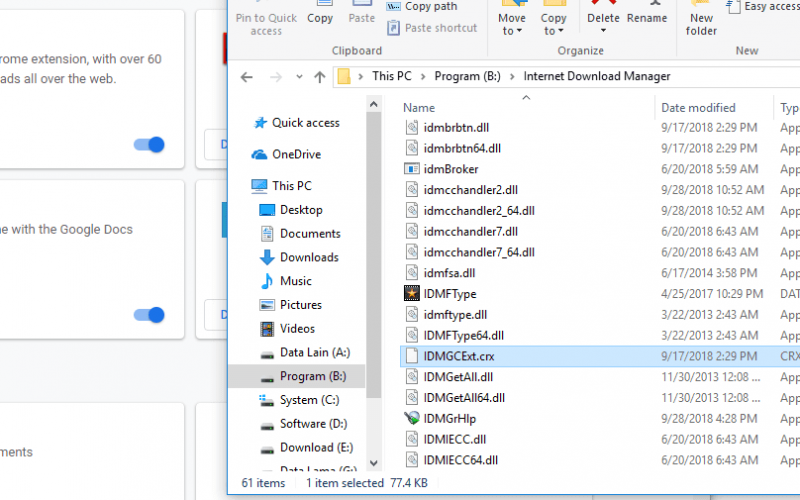Select Program (B:) in the breadcrumb
This screenshot has width=800, height=500.
click(x=467, y=76)
